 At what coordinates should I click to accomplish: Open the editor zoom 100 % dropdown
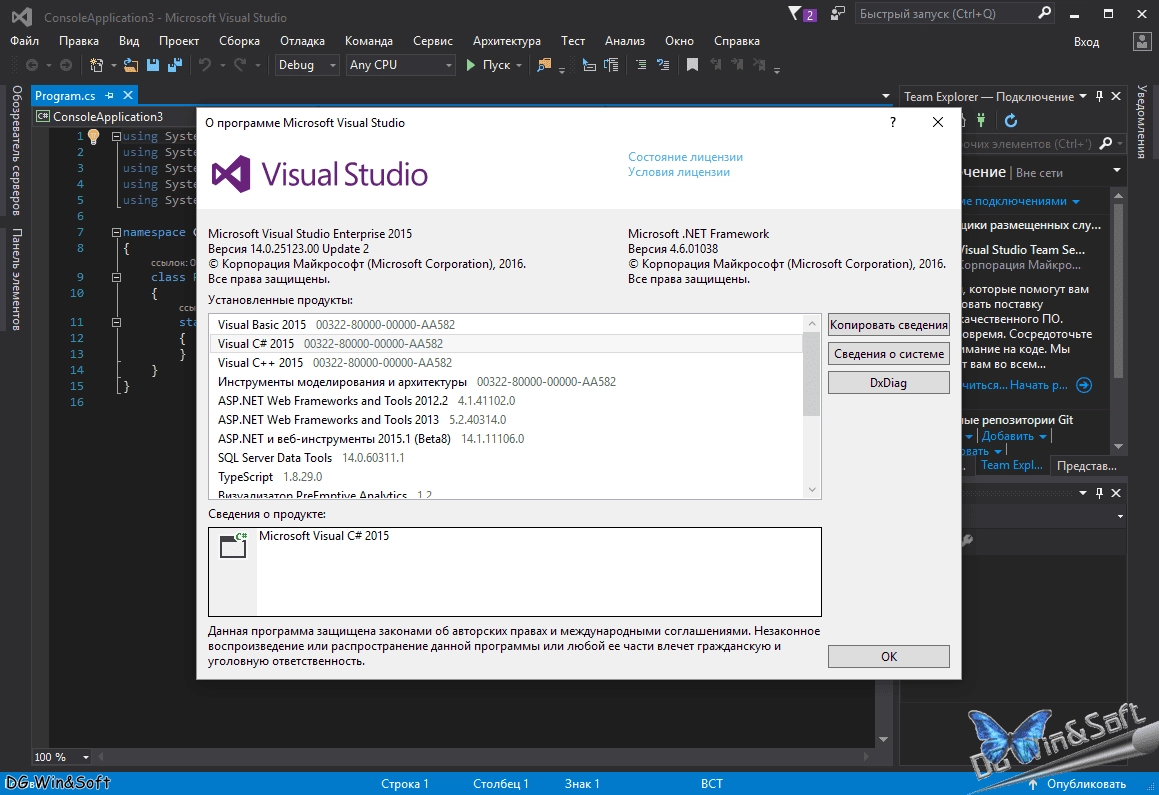[x=86, y=757]
